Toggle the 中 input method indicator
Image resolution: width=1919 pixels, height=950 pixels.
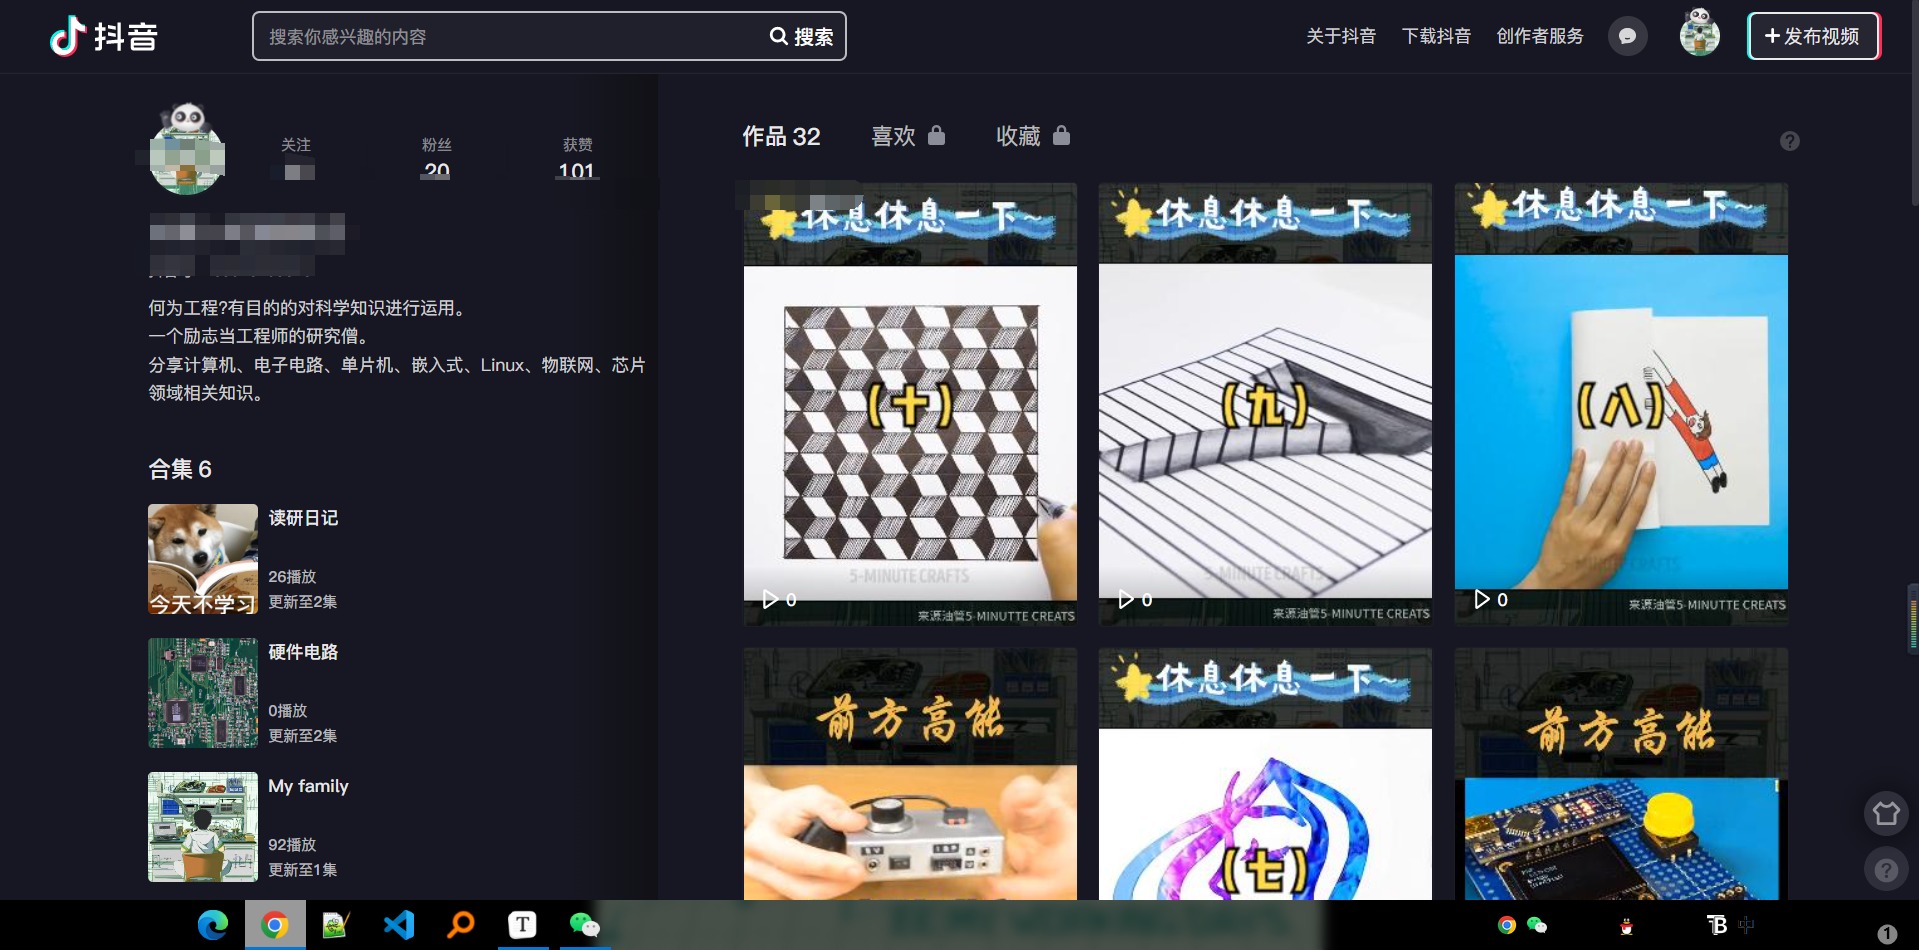tap(1747, 925)
